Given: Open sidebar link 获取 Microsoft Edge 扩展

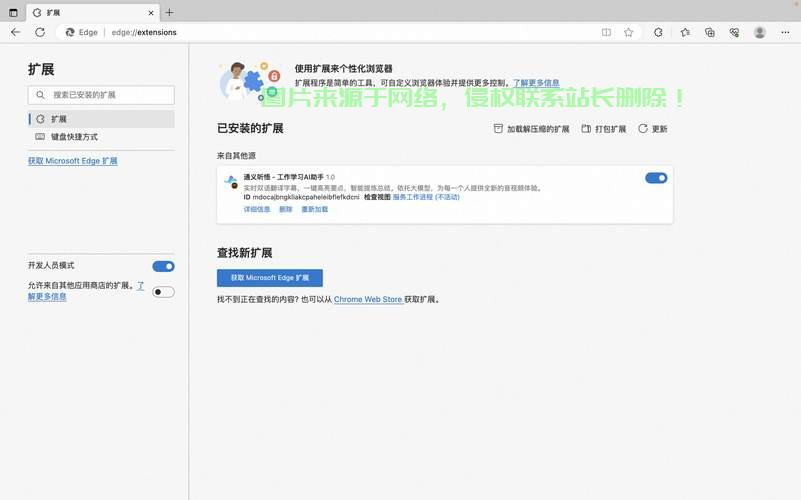Looking at the screenshot, I should [x=73, y=161].
